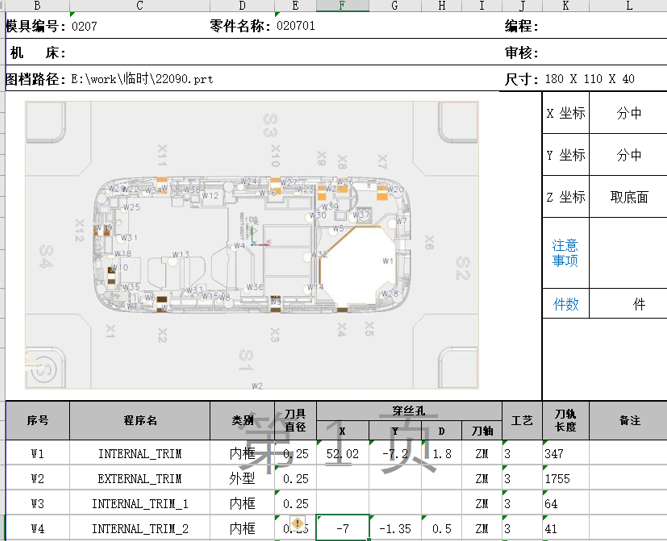Screen dimensions: 667x541
Task: Click the 工艺 table header
Action: [x=522, y=421]
